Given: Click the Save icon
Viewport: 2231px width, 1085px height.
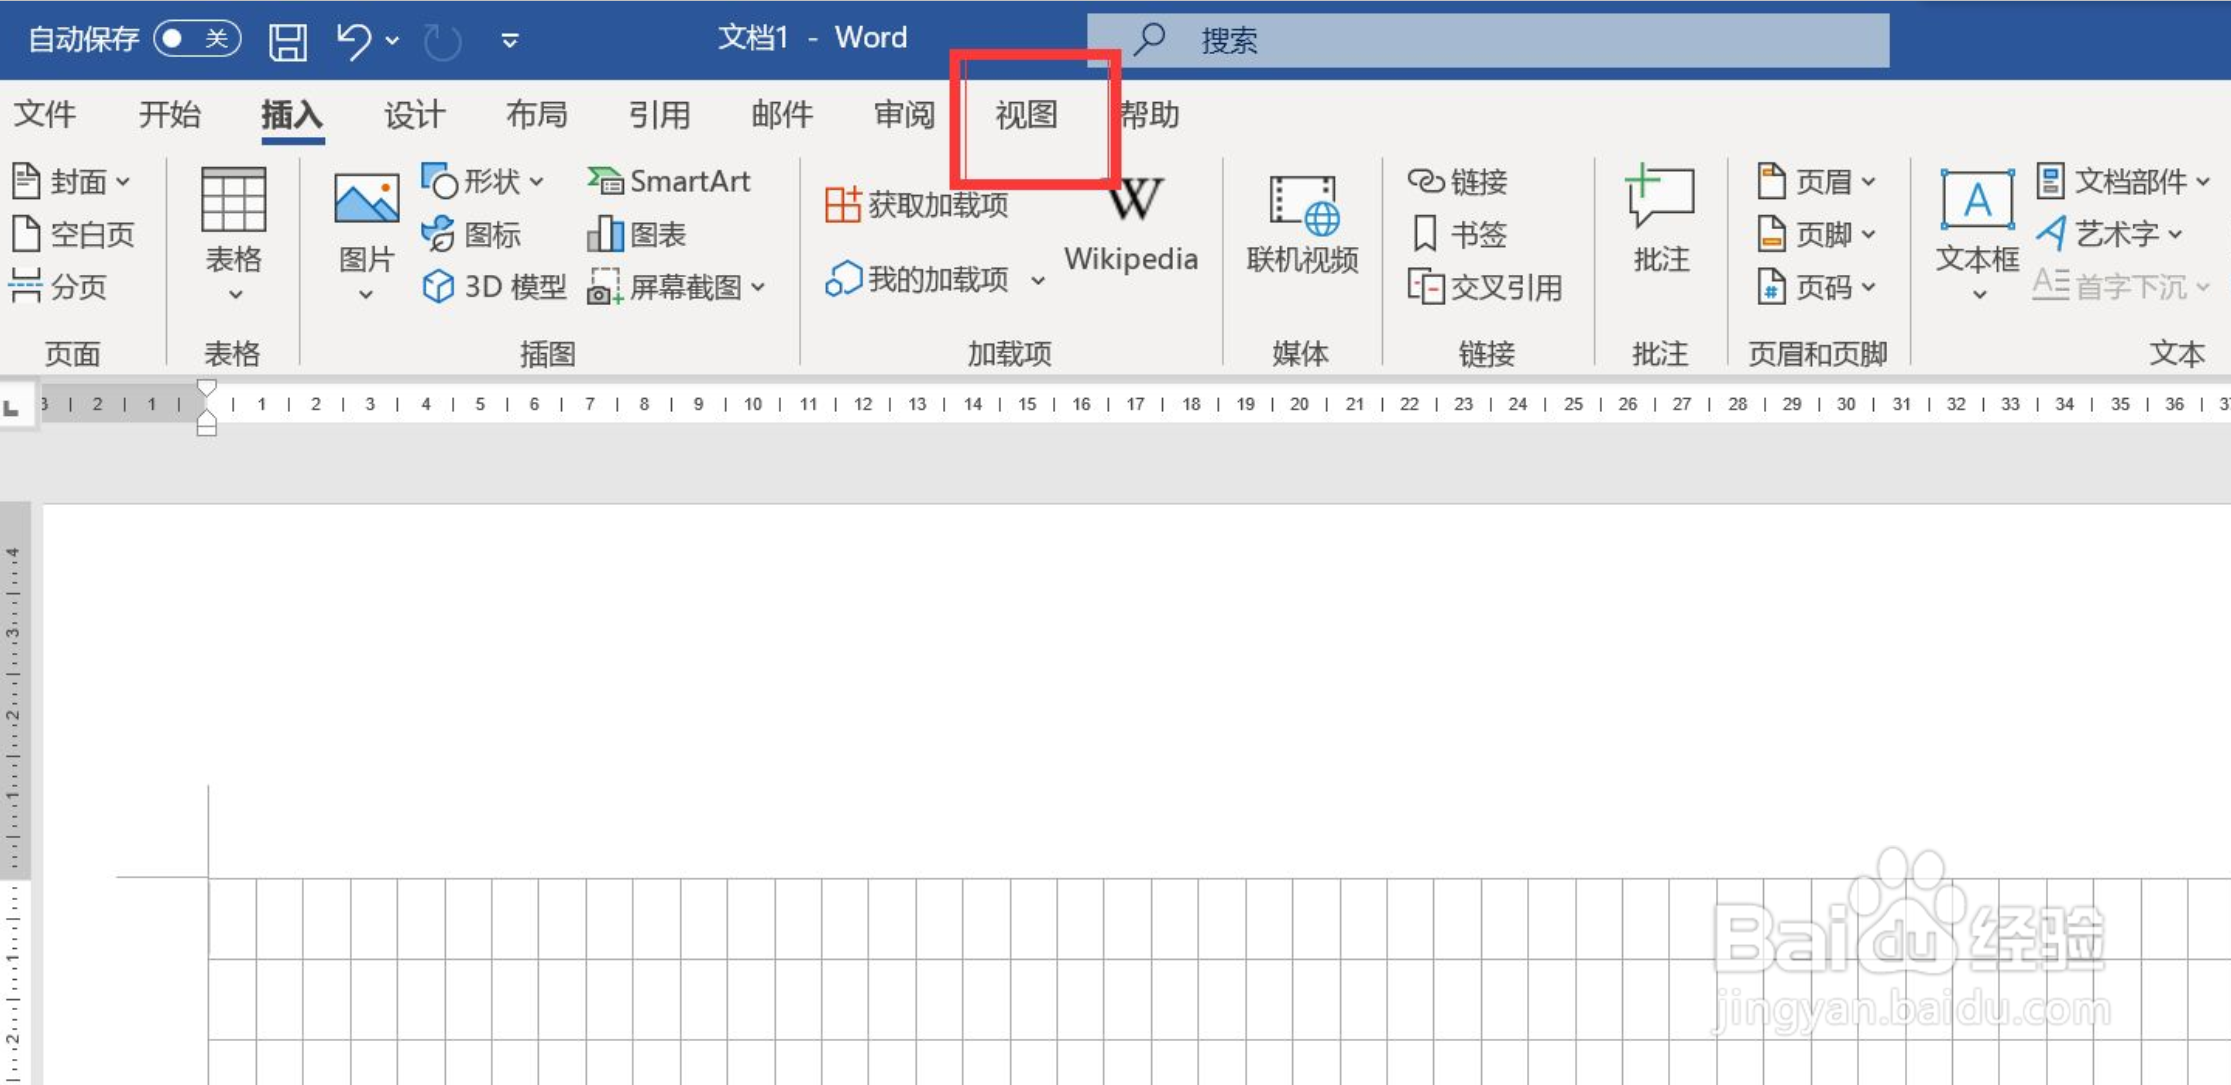Looking at the screenshot, I should 288,39.
